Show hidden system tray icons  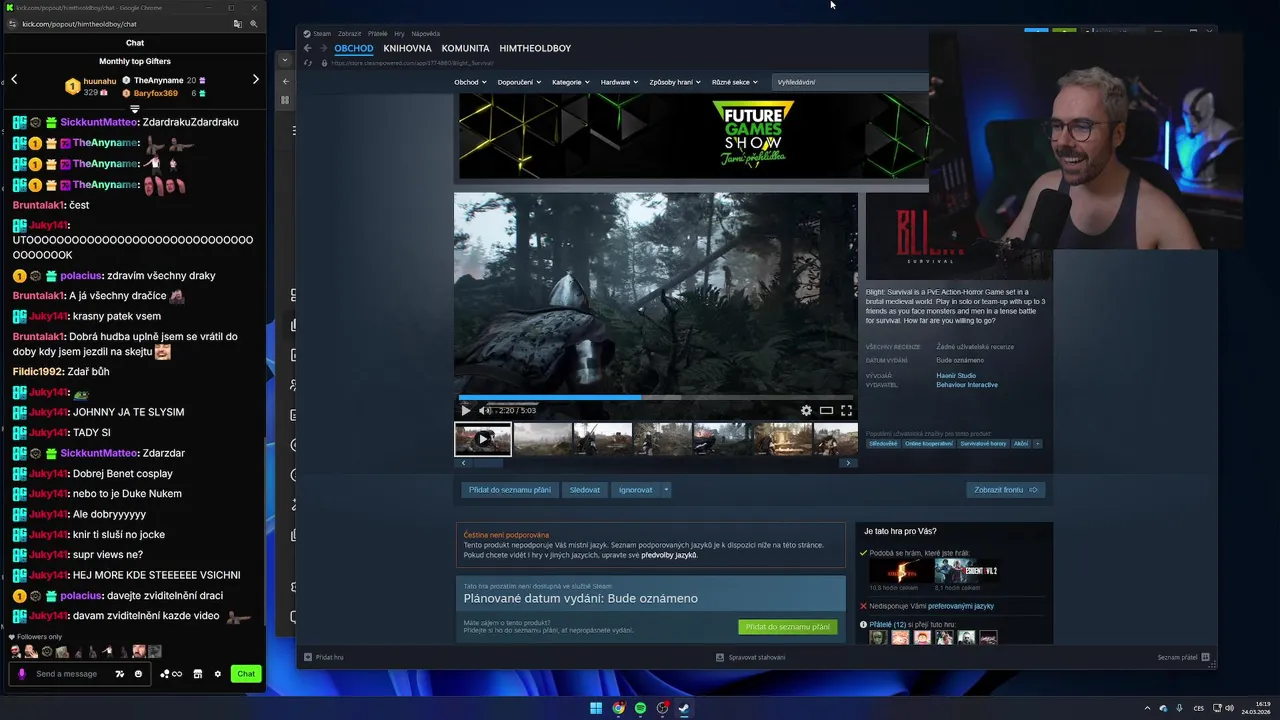[1147, 708]
